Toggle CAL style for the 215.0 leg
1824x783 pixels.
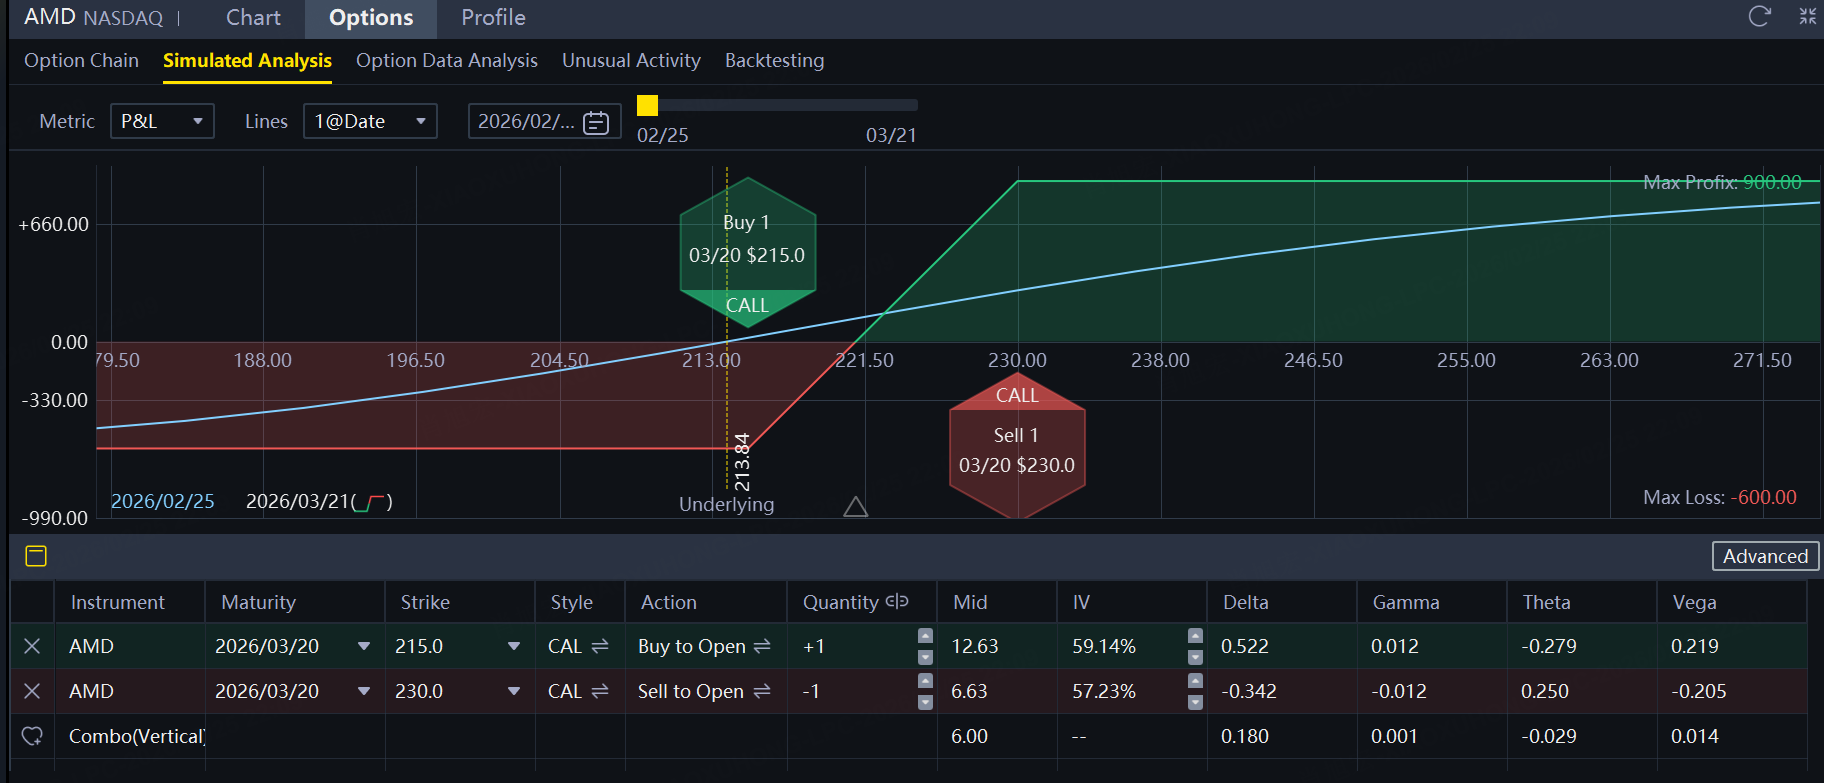[x=600, y=646]
